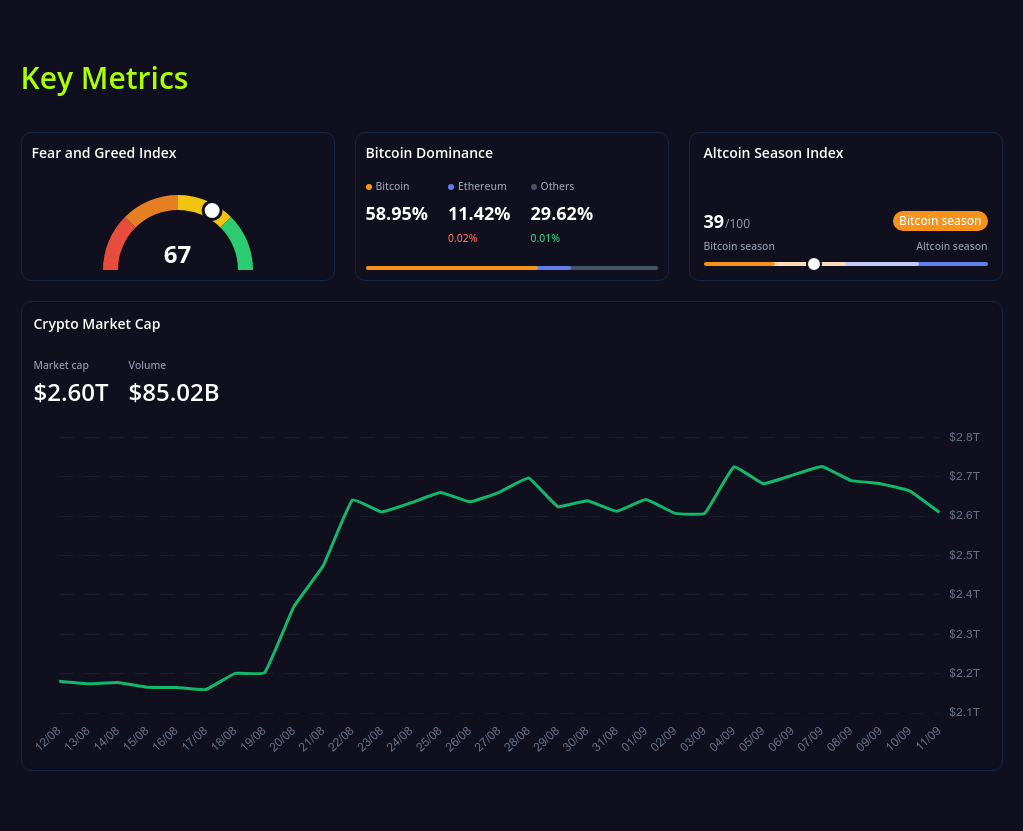Click the $2.2T y-axis label
Screen dimensions: 1023x831
[x=964, y=673]
